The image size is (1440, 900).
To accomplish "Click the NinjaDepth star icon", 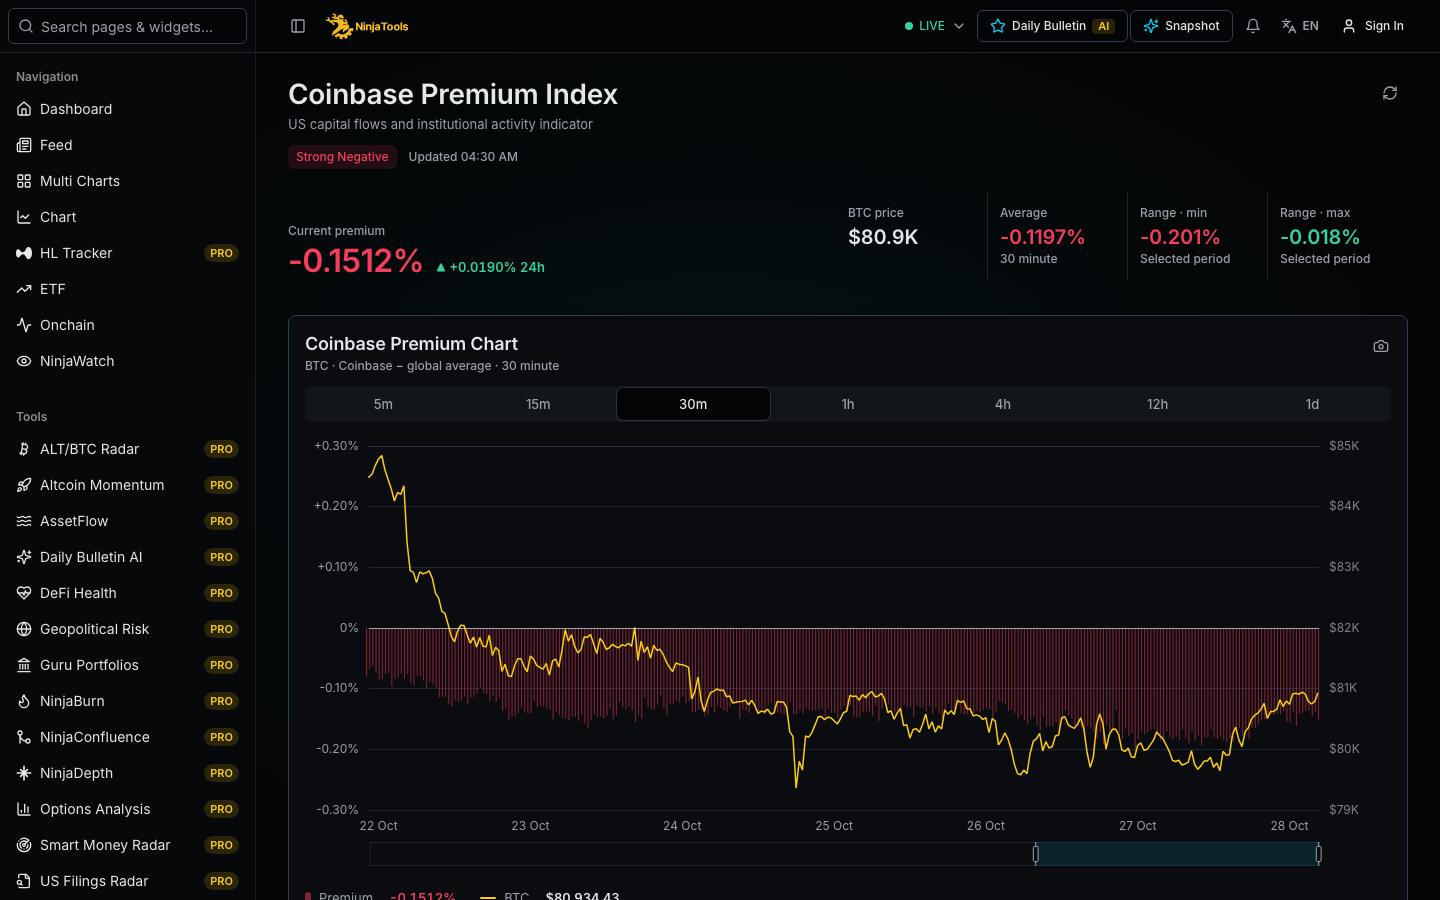I will tap(24, 773).
